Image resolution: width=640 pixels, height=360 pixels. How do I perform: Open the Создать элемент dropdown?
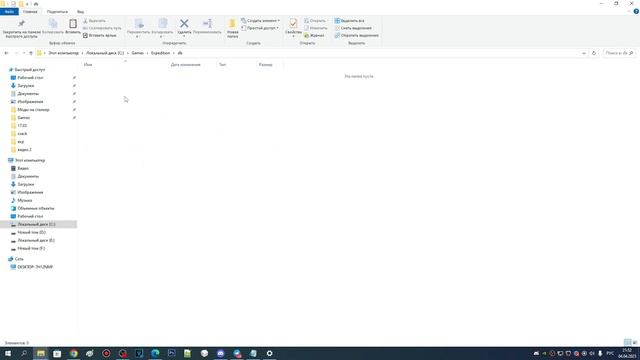[x=260, y=20]
